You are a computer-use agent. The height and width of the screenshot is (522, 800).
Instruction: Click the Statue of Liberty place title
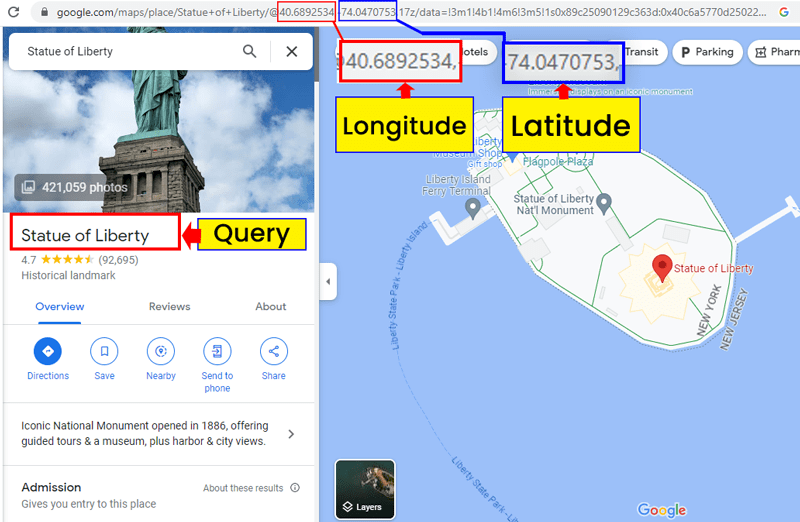[x=85, y=235]
